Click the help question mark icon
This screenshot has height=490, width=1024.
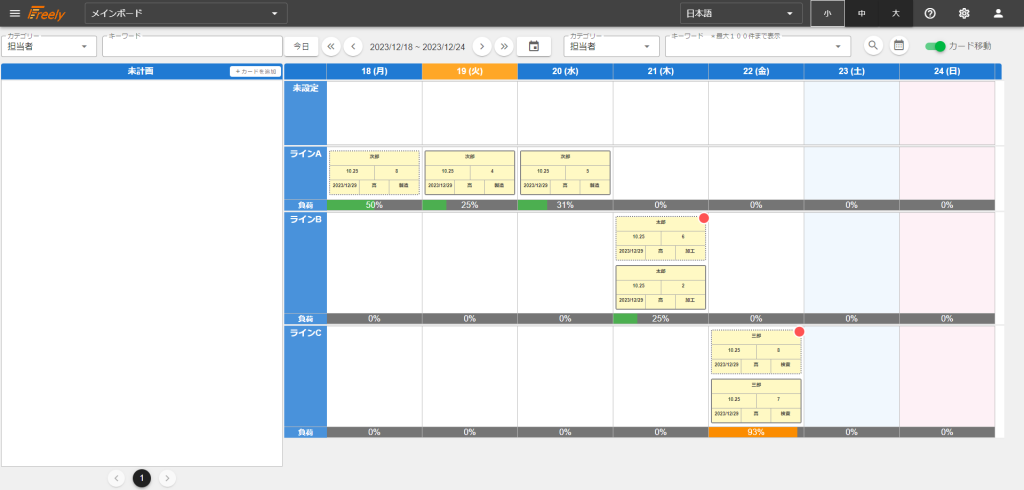click(x=930, y=13)
